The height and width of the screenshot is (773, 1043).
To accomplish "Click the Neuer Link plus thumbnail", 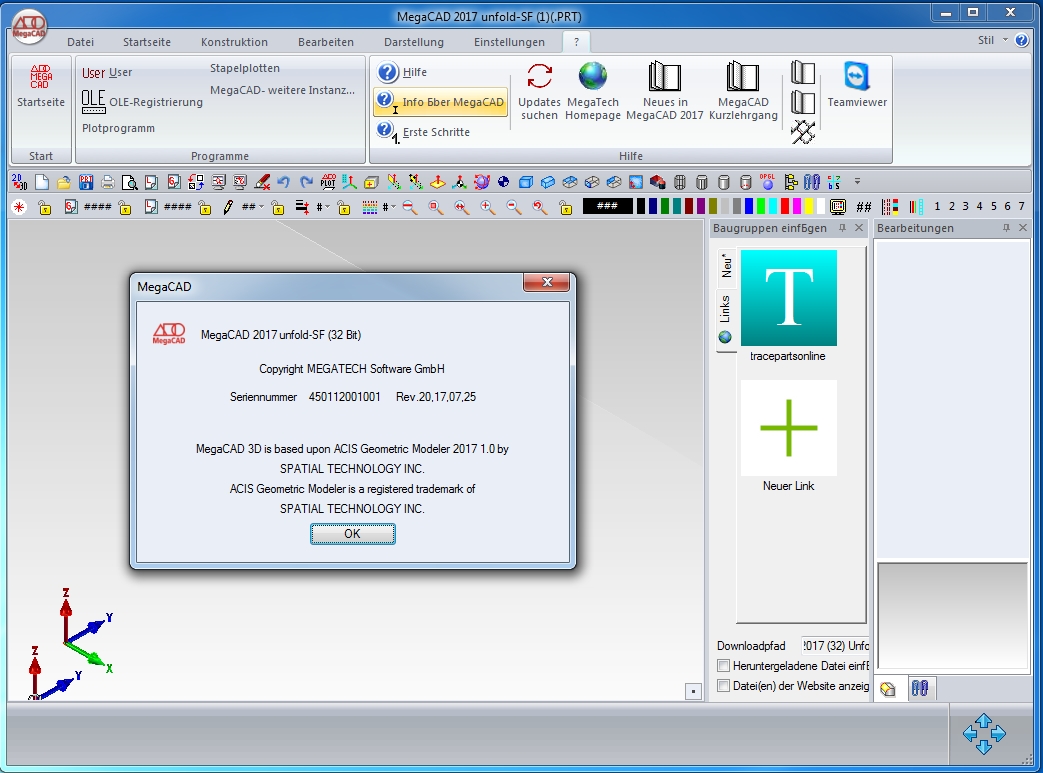I will [788, 428].
